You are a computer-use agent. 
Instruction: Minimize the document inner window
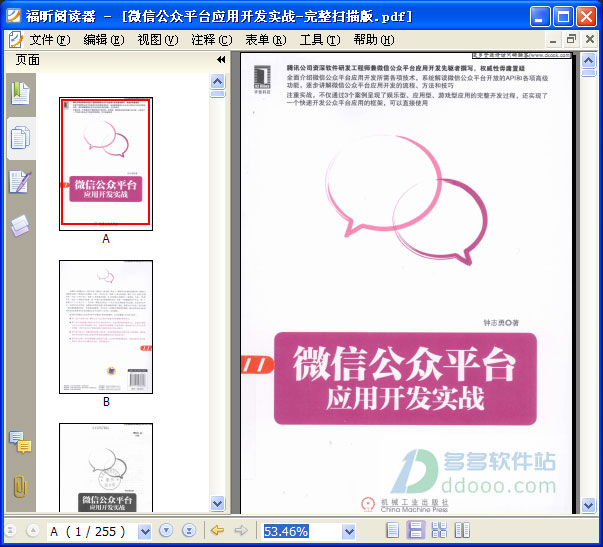pyautogui.click(x=553, y=40)
